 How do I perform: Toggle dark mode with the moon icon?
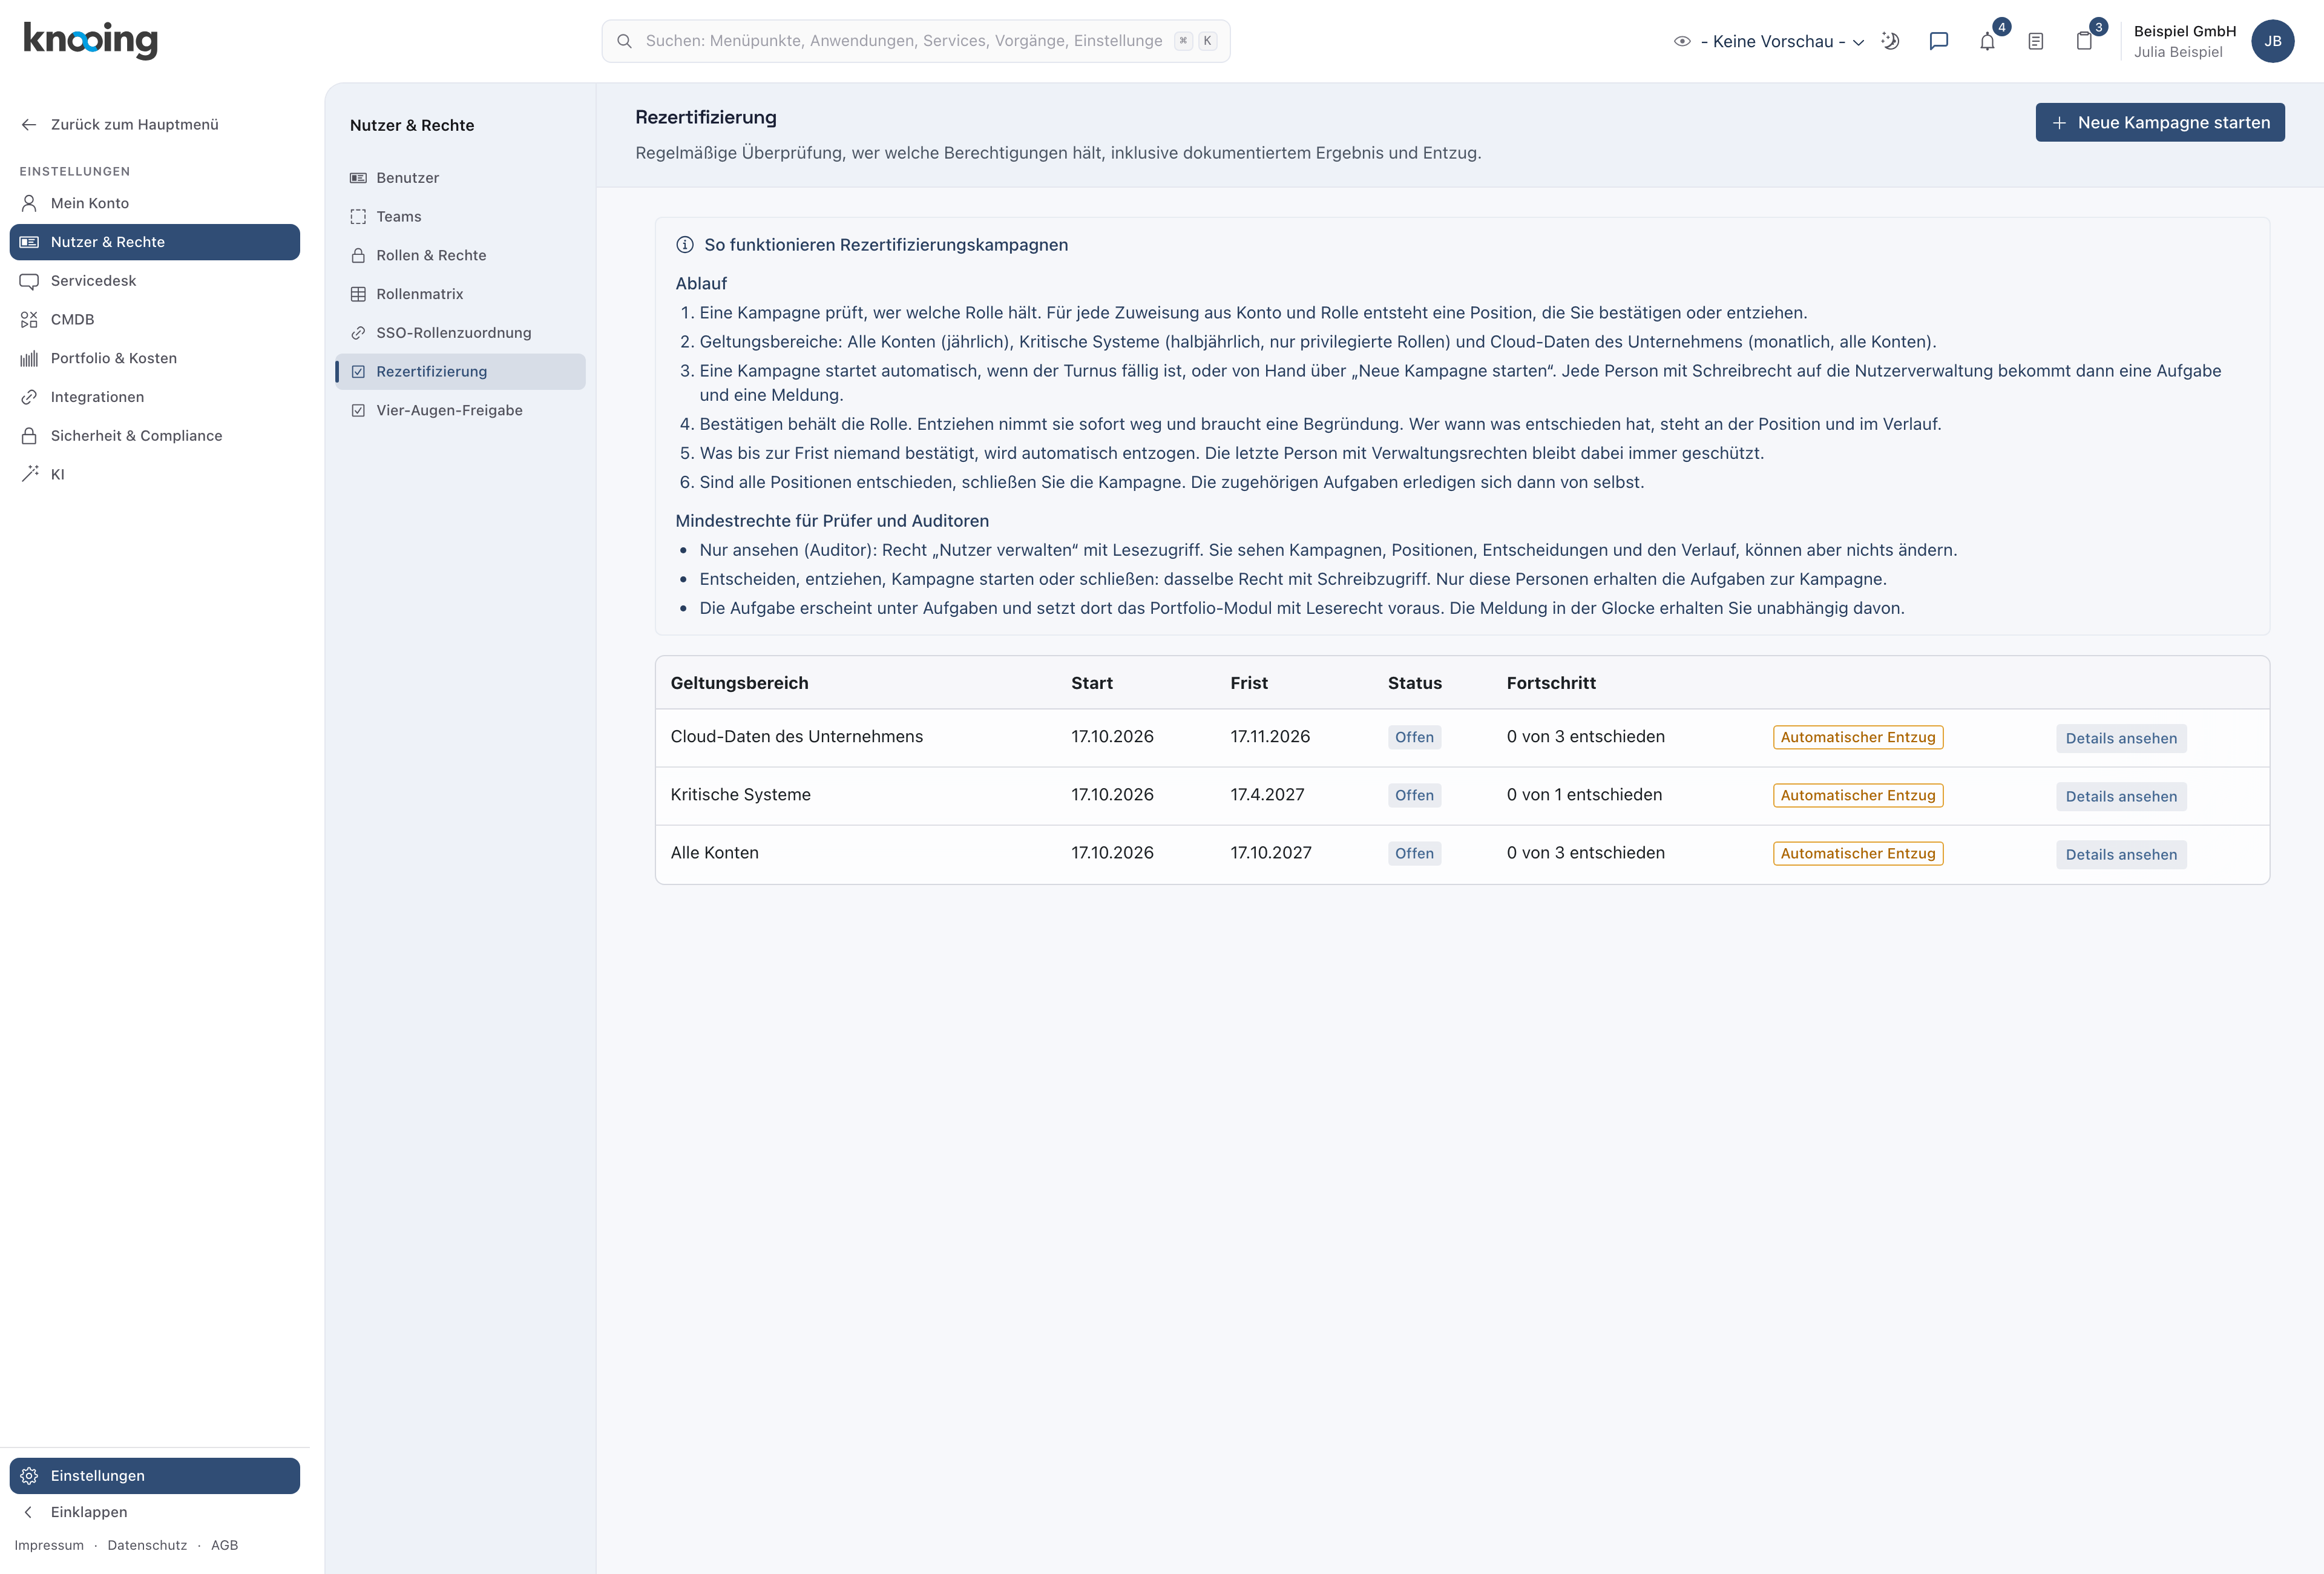pyautogui.click(x=1890, y=41)
